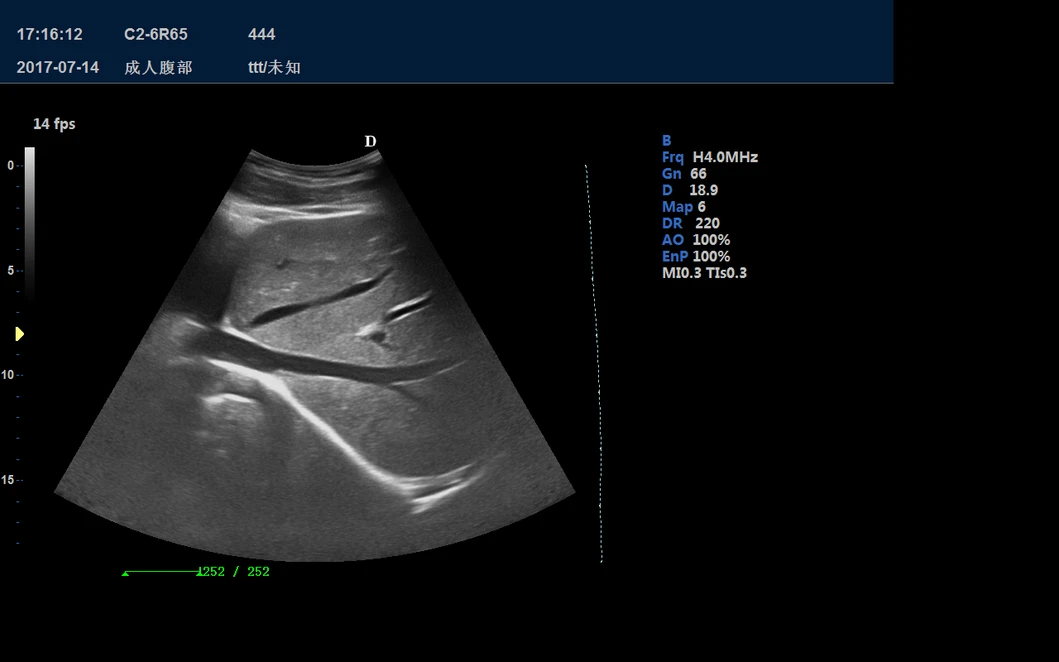This screenshot has height=662, width=1059.
Task: Click the 14 fps frame rate indicator
Action: pyautogui.click(x=55, y=123)
